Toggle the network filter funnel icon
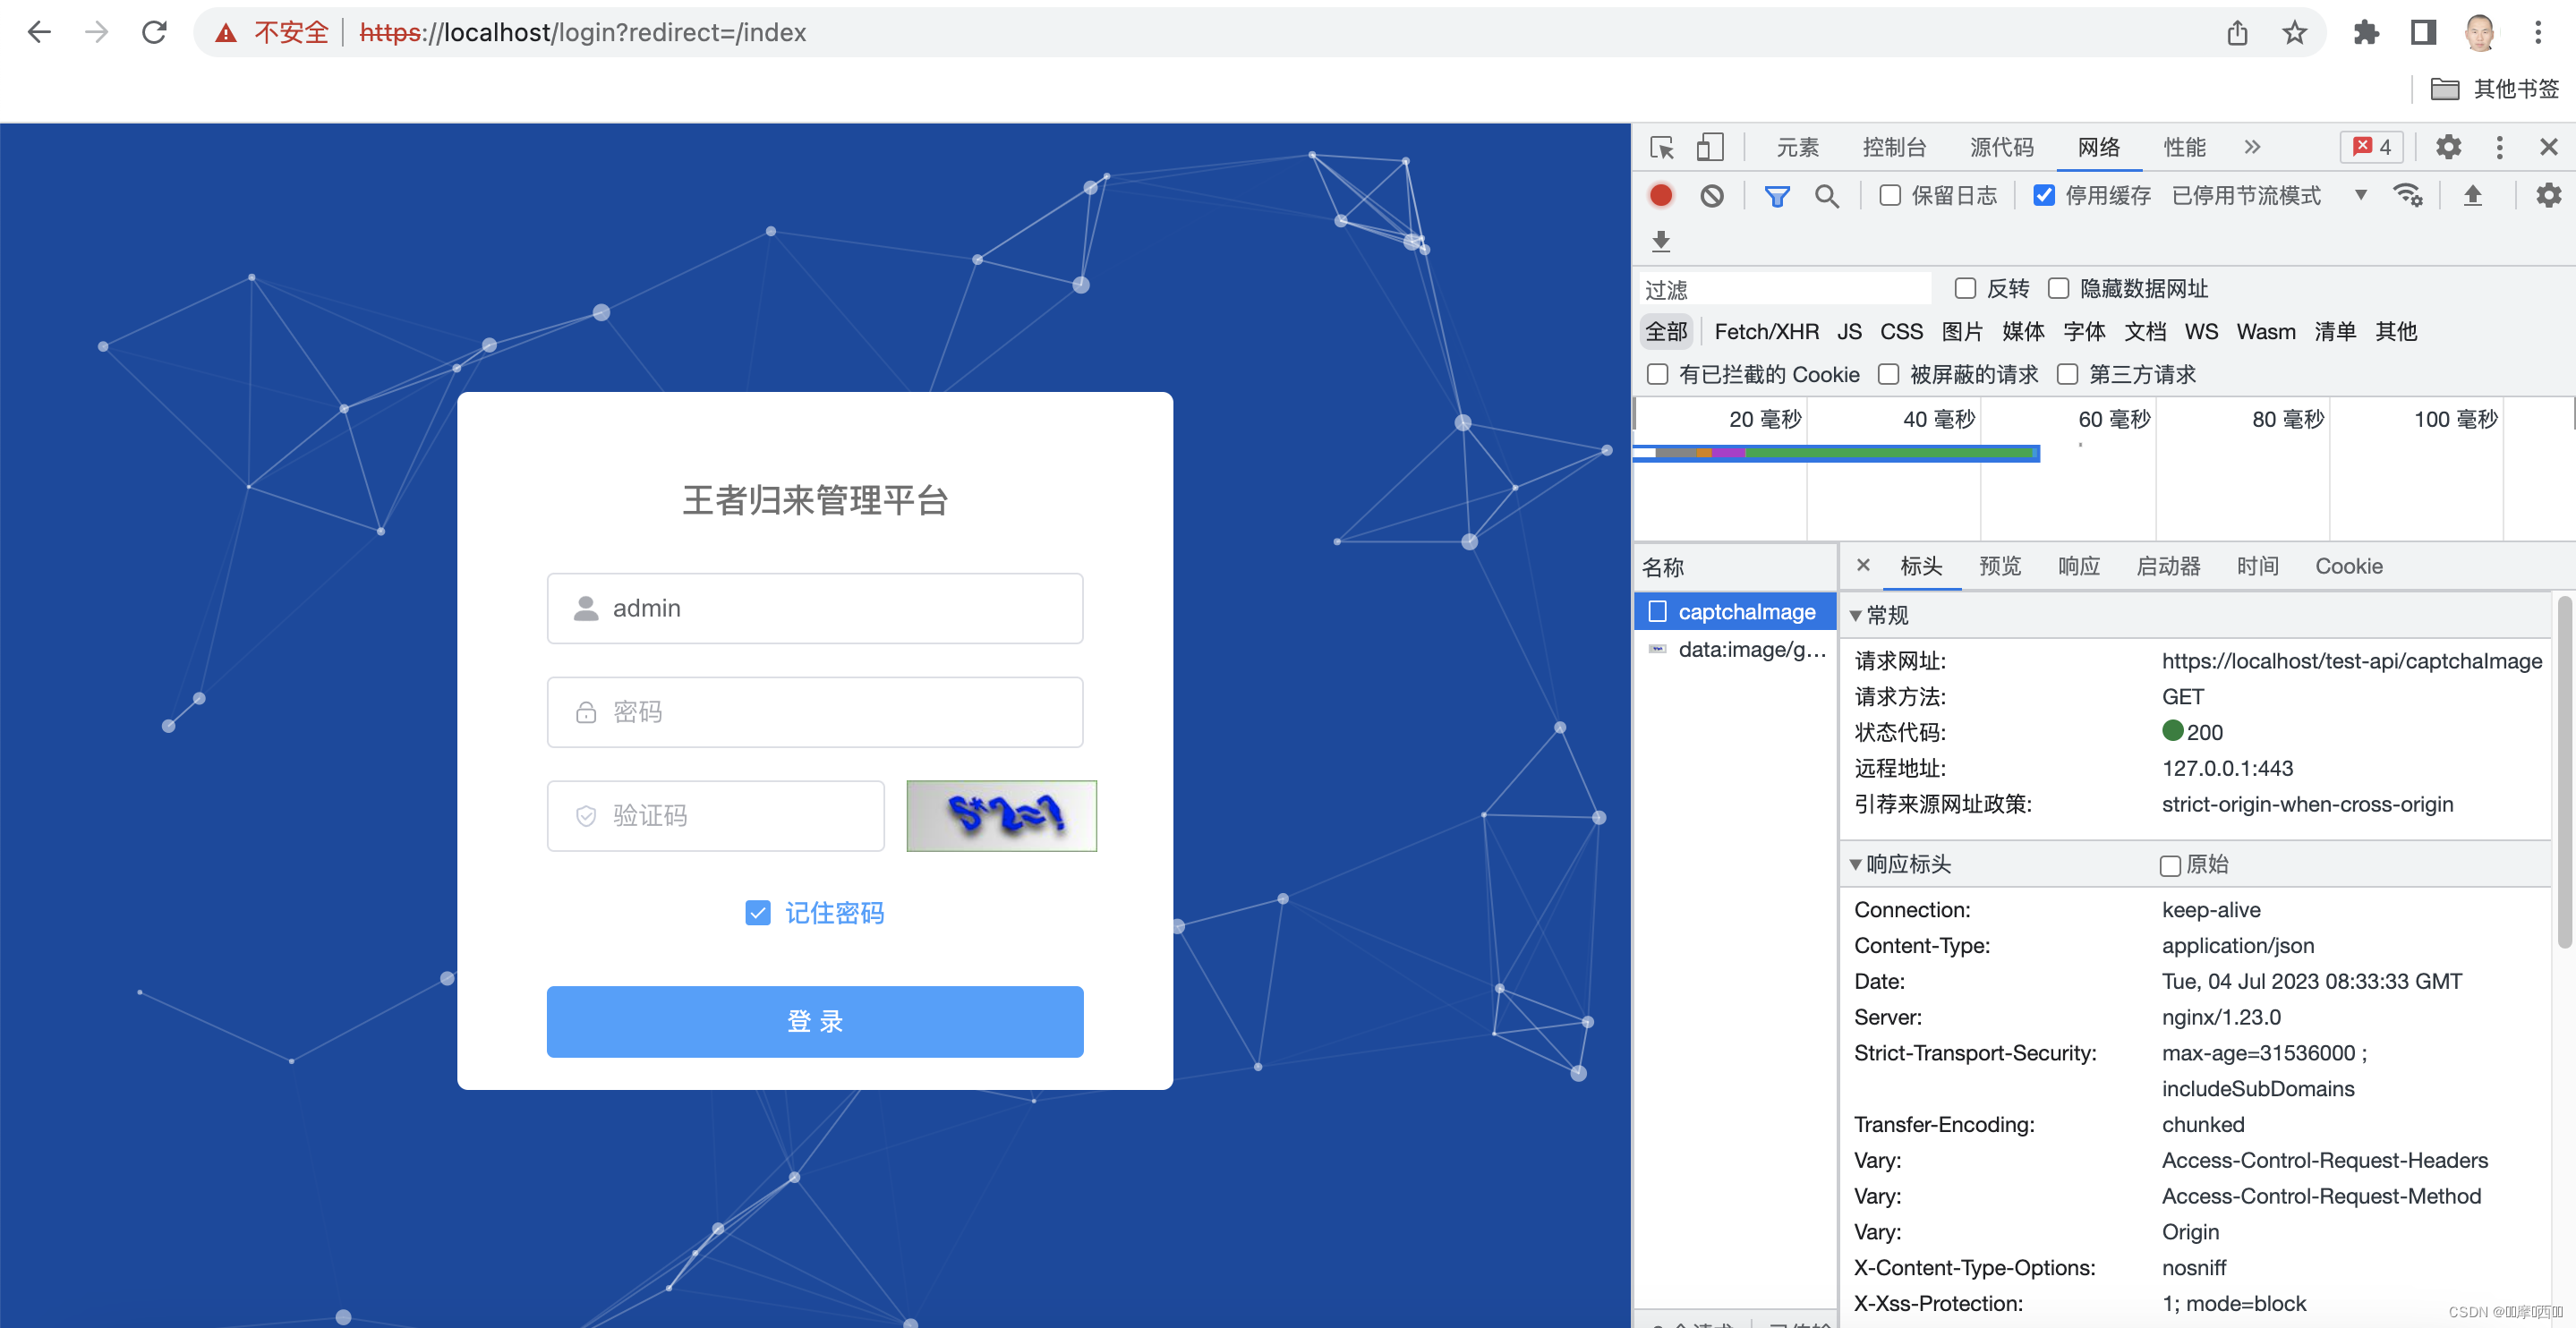The width and height of the screenshot is (2576, 1328). (x=1777, y=196)
